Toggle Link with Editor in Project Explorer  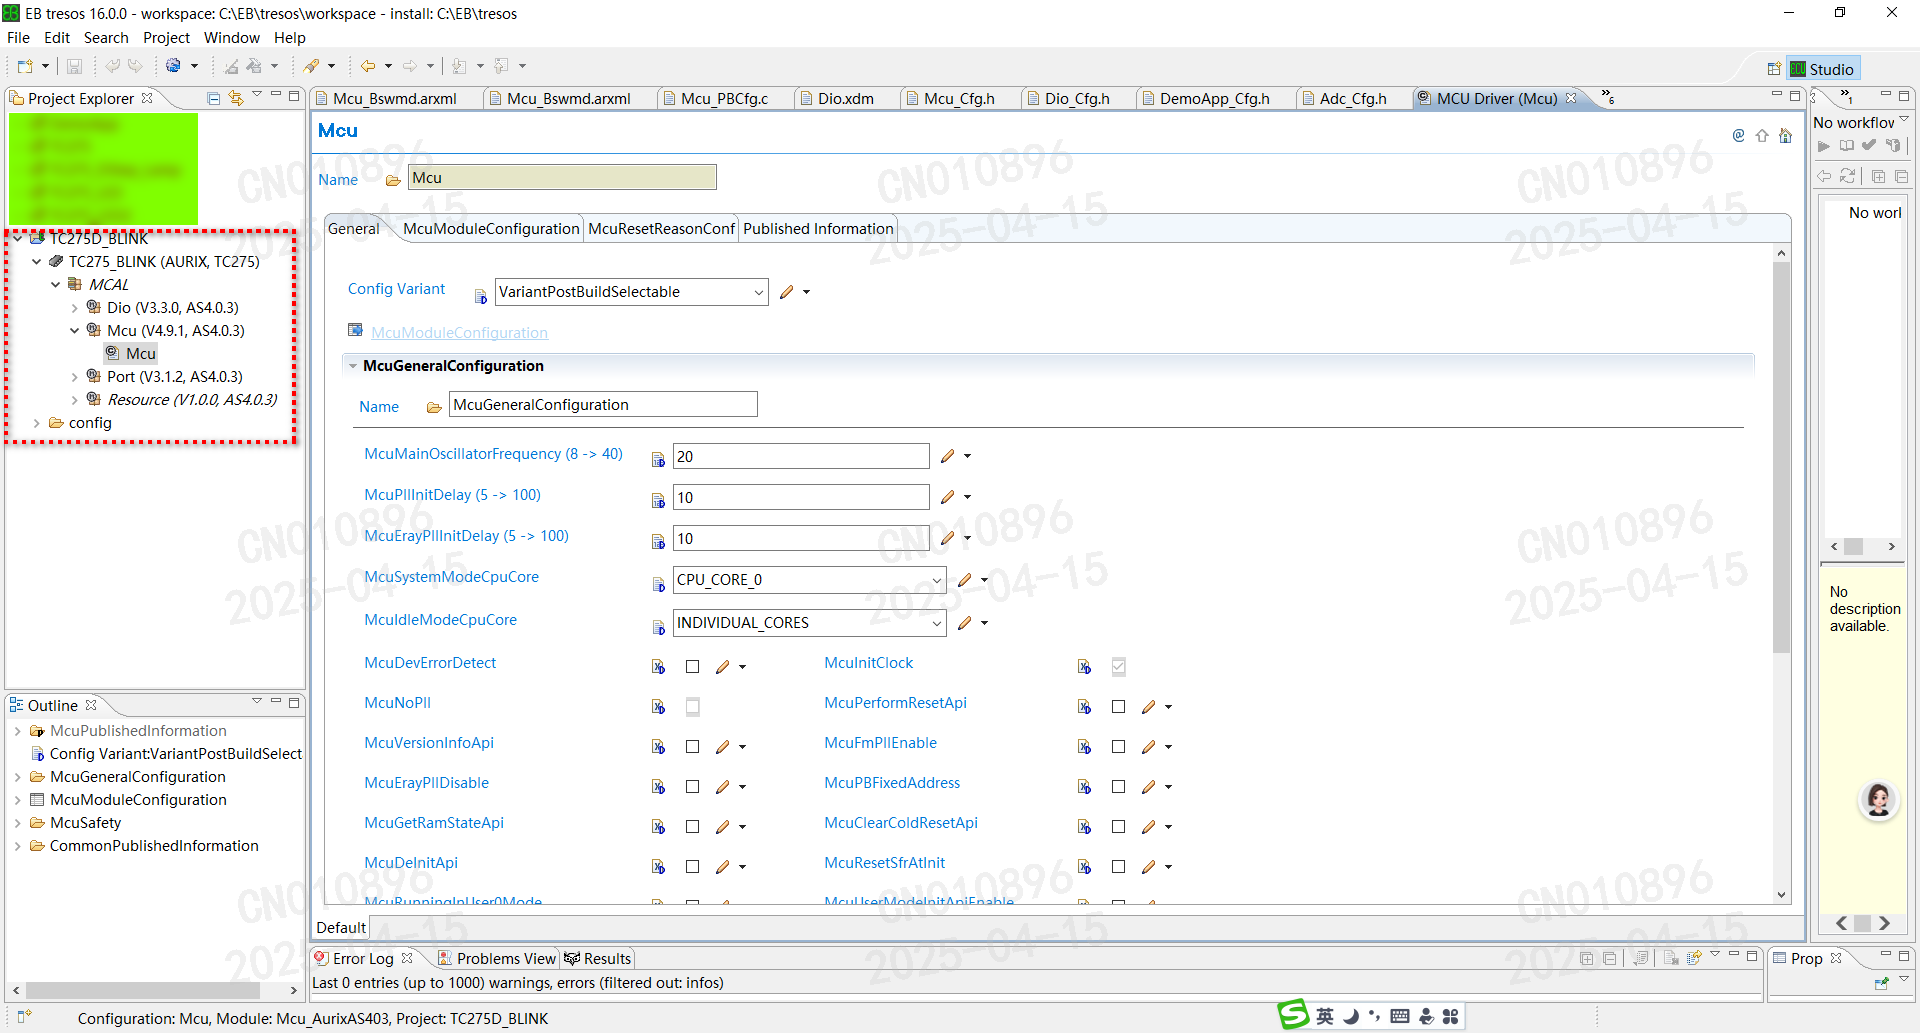tap(236, 98)
